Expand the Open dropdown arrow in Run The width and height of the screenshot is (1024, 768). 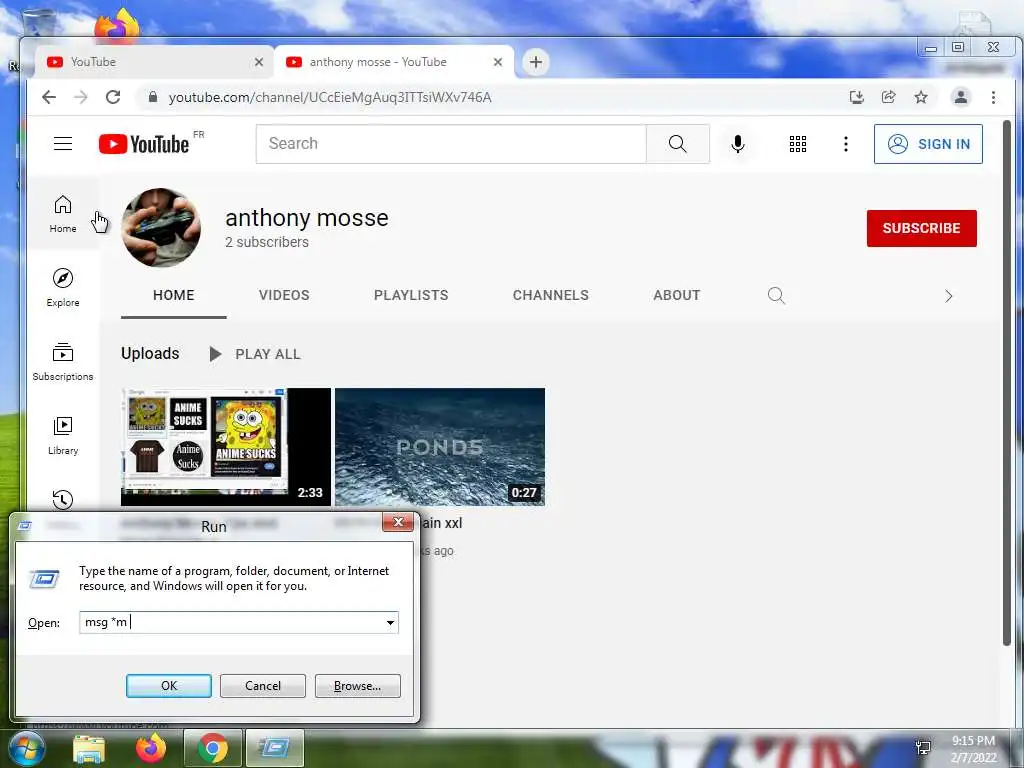click(x=390, y=622)
